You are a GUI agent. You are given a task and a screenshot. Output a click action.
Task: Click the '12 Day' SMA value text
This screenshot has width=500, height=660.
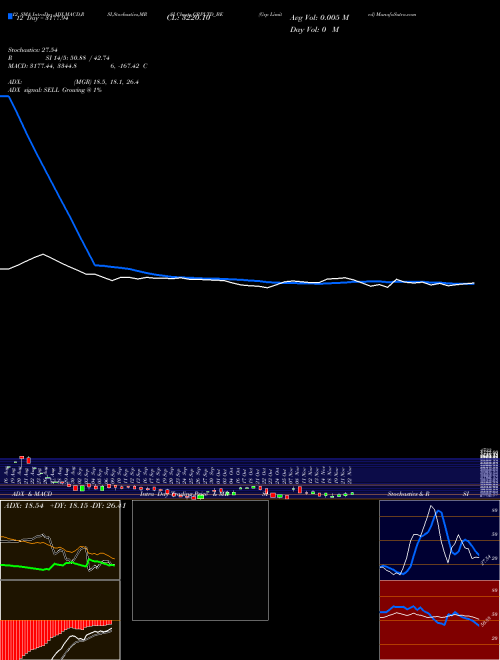click(x=42, y=18)
